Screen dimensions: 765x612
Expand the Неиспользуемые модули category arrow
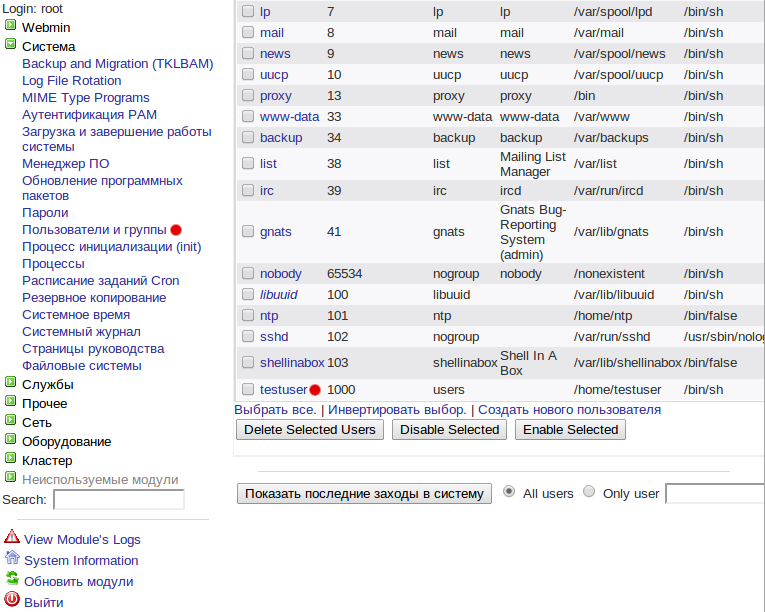coord(10,477)
